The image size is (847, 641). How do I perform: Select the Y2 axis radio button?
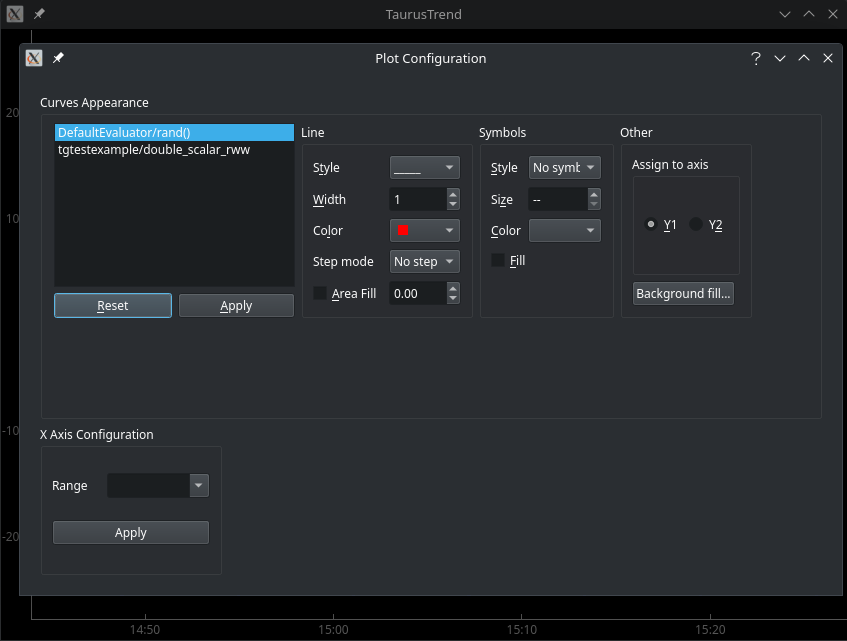696,225
